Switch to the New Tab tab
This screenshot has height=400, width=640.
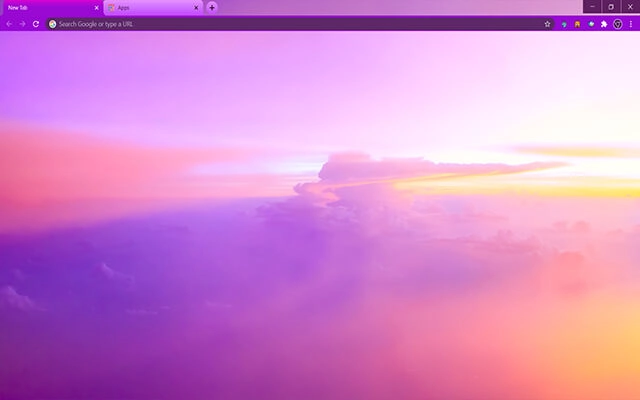(x=51, y=8)
